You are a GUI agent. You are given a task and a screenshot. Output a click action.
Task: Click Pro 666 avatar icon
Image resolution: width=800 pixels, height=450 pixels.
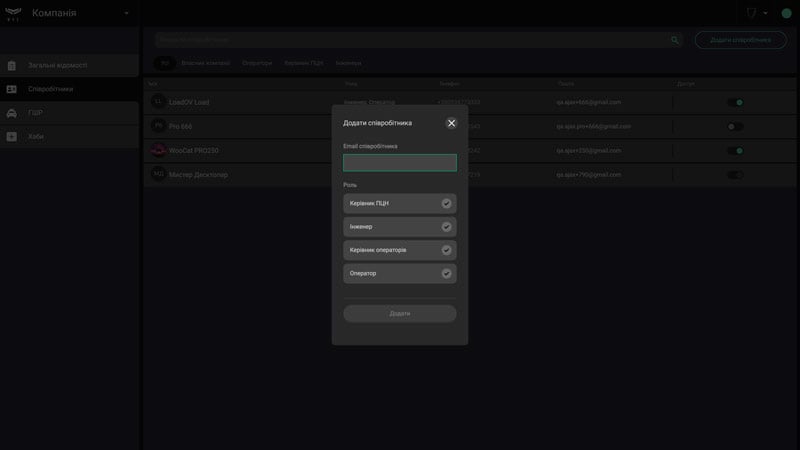coord(158,126)
